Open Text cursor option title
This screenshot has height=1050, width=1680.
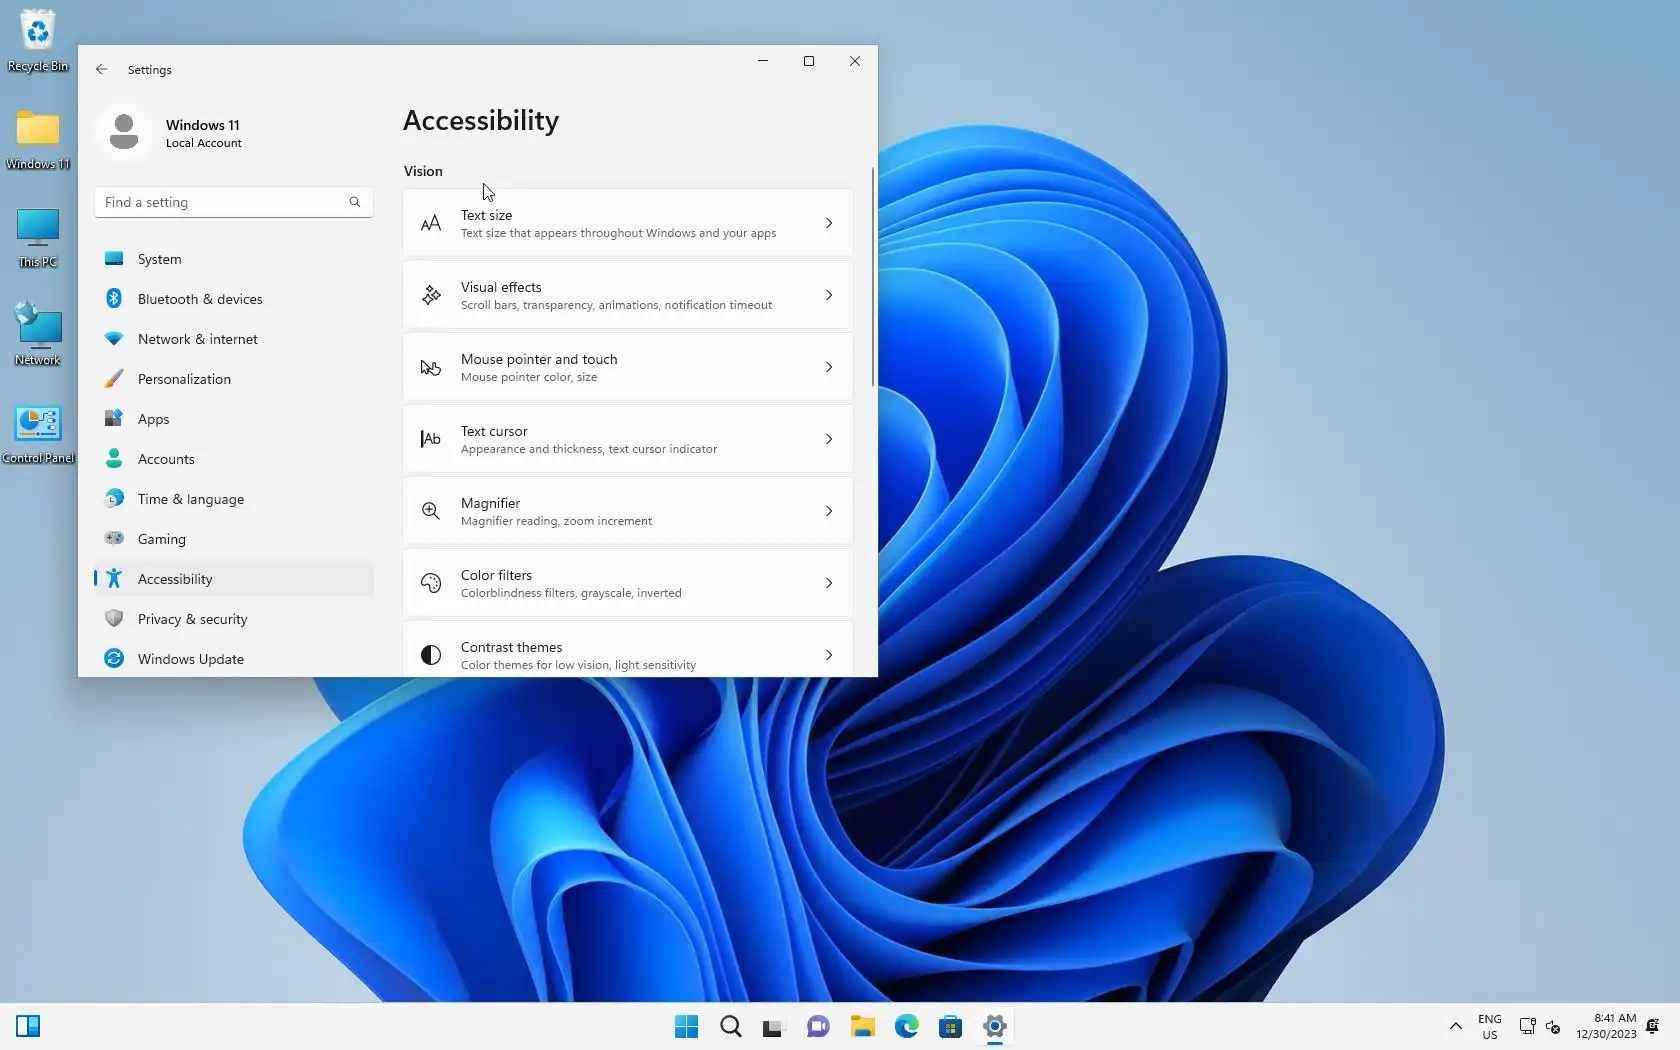(x=494, y=431)
